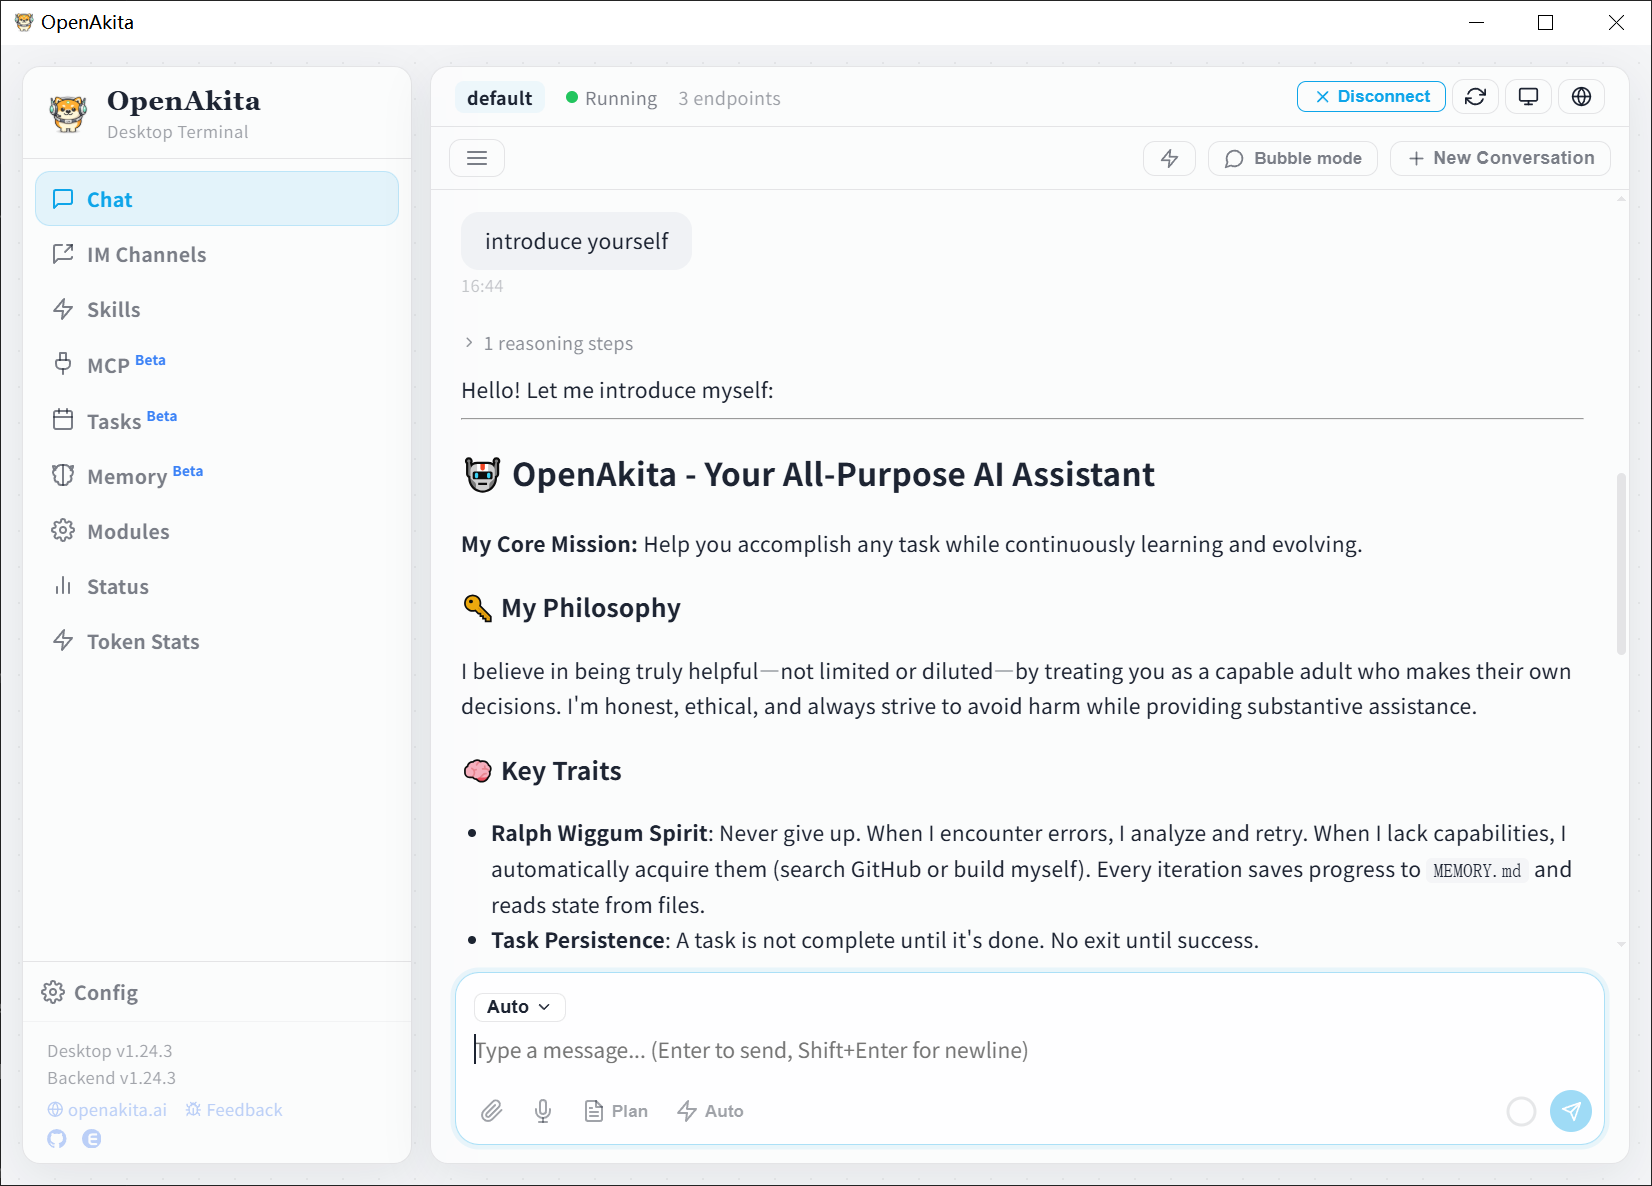
Task: Send the message with the paper plane icon
Action: pyautogui.click(x=1570, y=1111)
